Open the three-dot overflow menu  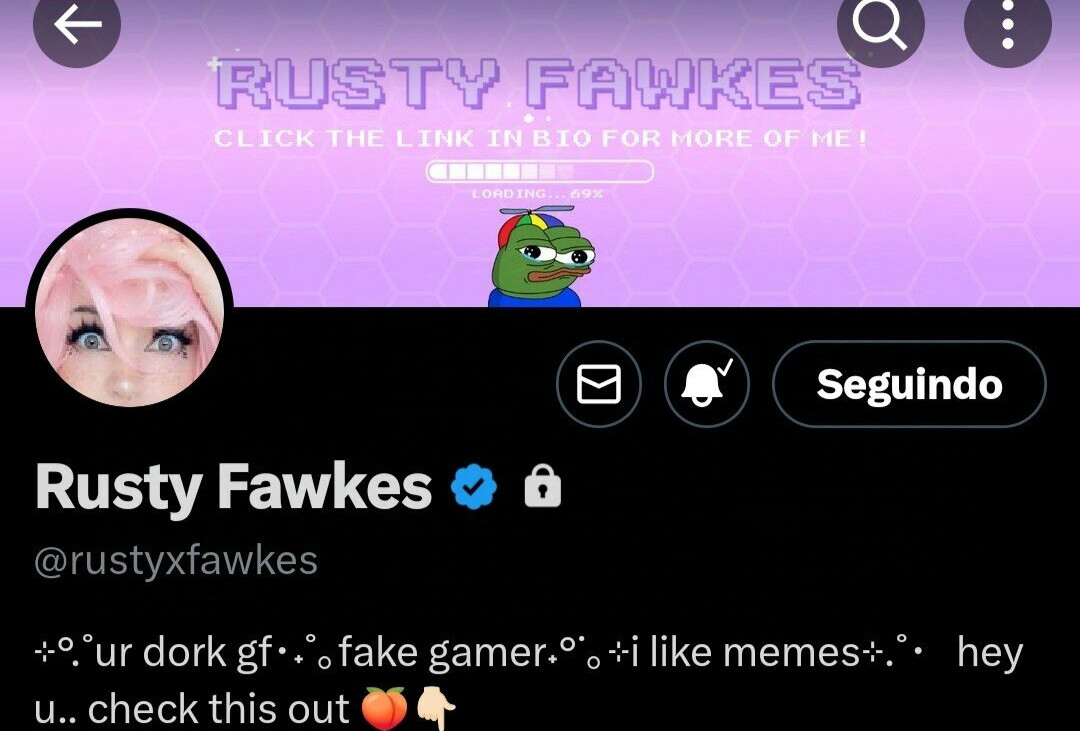tap(1008, 25)
